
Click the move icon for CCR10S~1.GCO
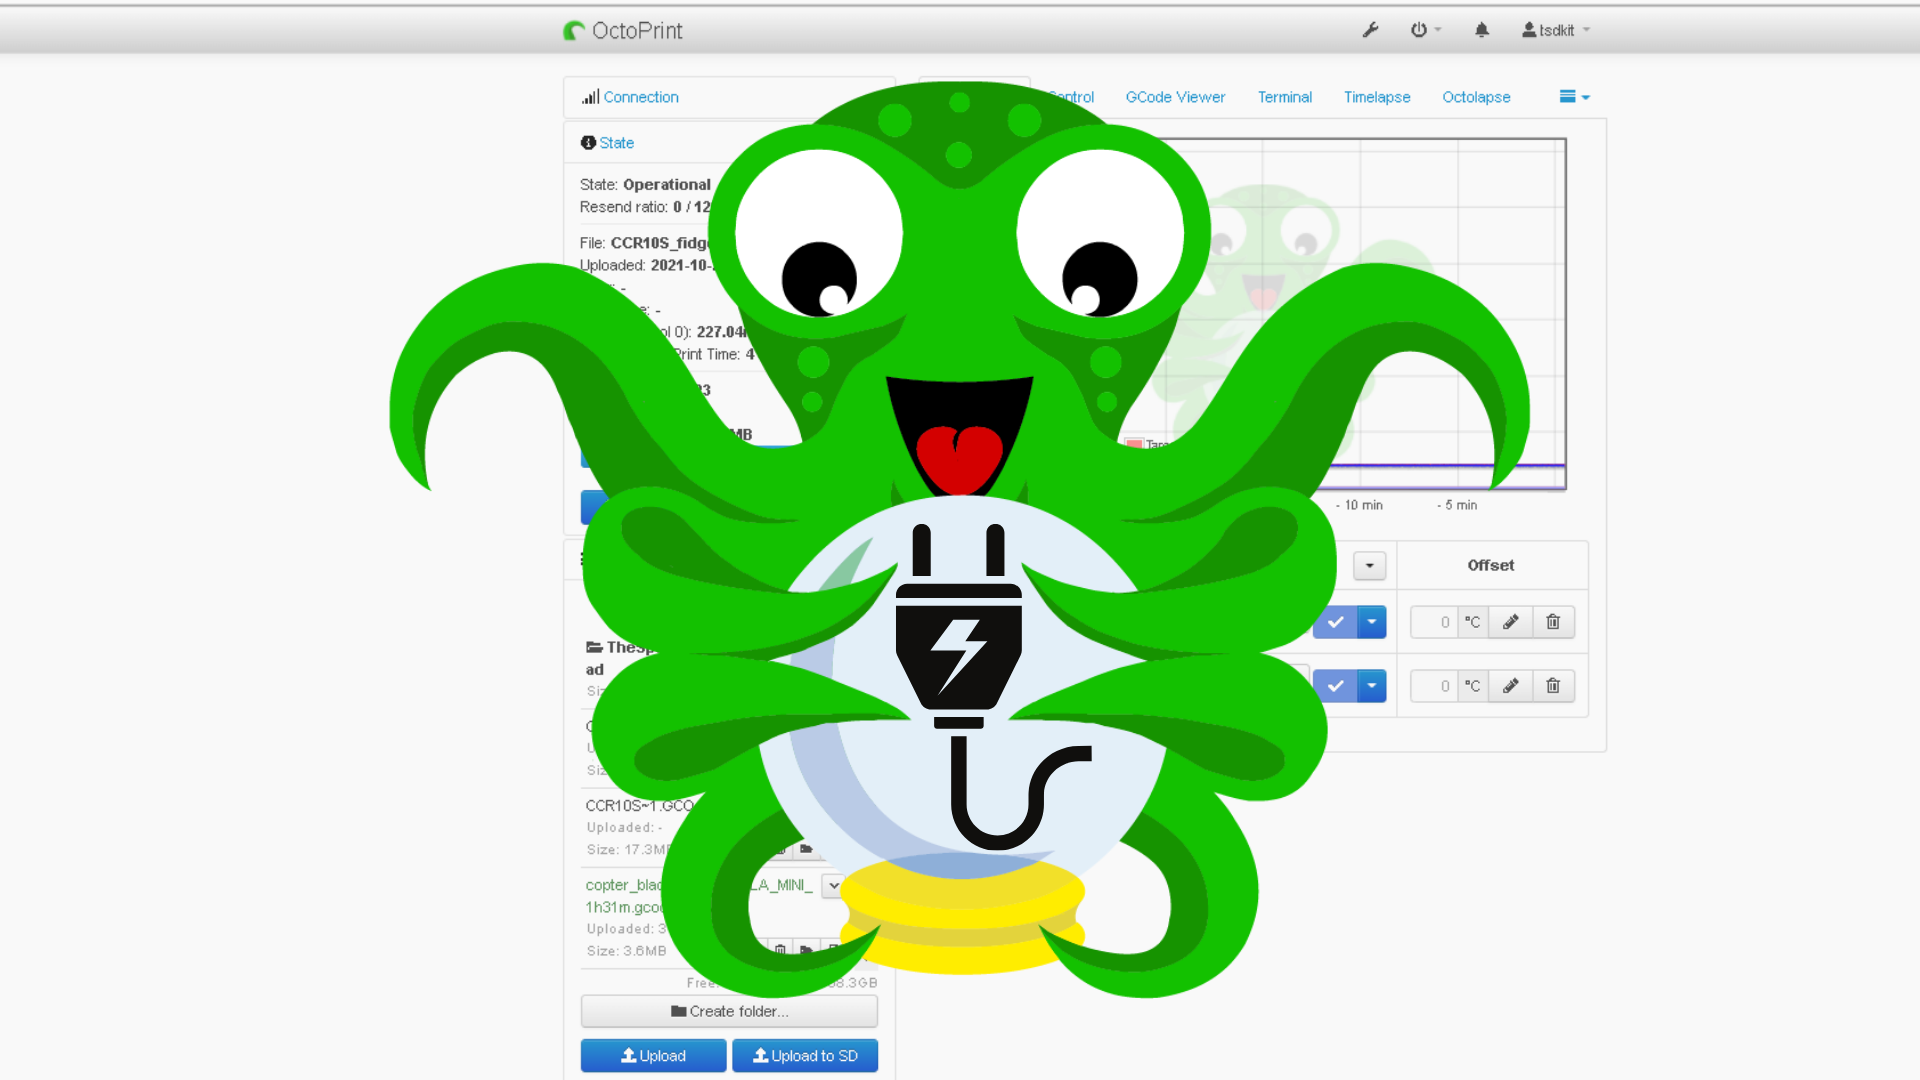[806, 849]
